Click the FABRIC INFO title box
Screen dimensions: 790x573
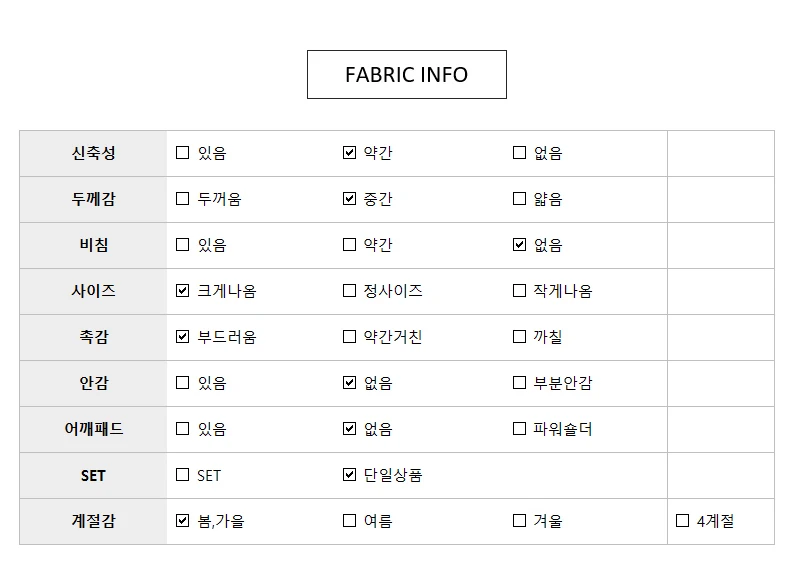coord(406,75)
